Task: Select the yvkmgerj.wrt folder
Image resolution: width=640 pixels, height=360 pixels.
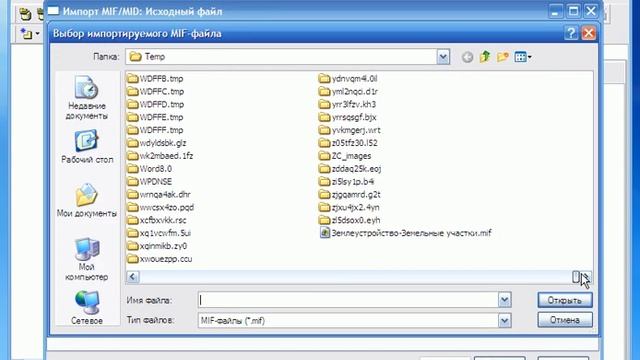Action: [x=350, y=130]
